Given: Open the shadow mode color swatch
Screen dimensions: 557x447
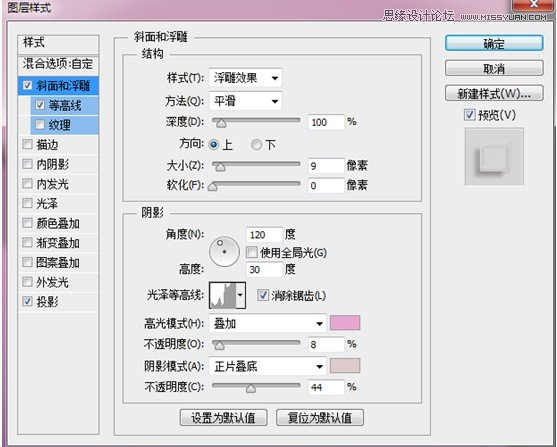Looking at the screenshot, I should point(345,365).
